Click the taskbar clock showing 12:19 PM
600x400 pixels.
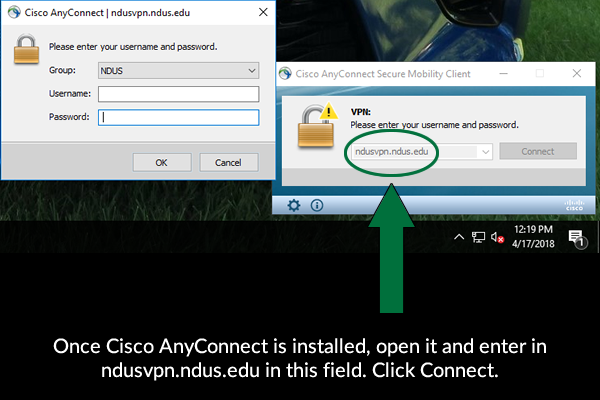coord(533,236)
